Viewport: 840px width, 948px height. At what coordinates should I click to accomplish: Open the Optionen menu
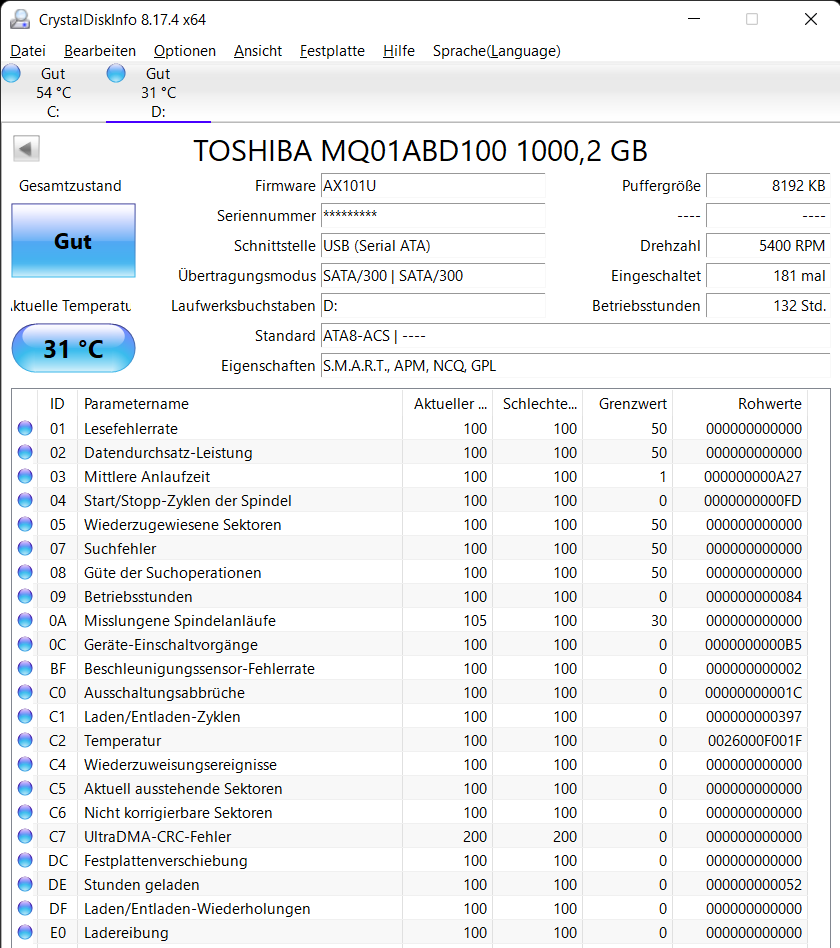[184, 51]
